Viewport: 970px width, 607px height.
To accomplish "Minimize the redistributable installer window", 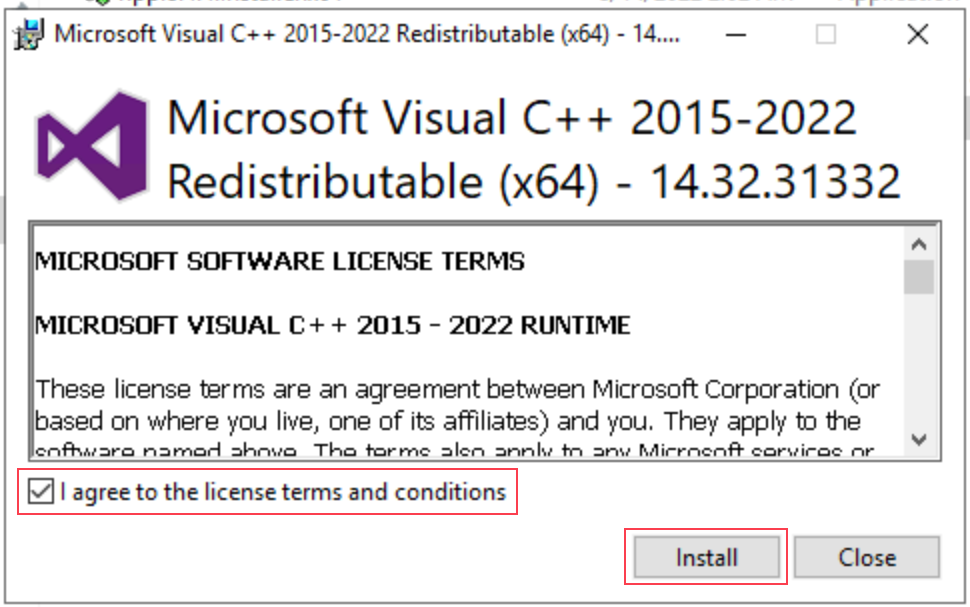I will 736,35.
